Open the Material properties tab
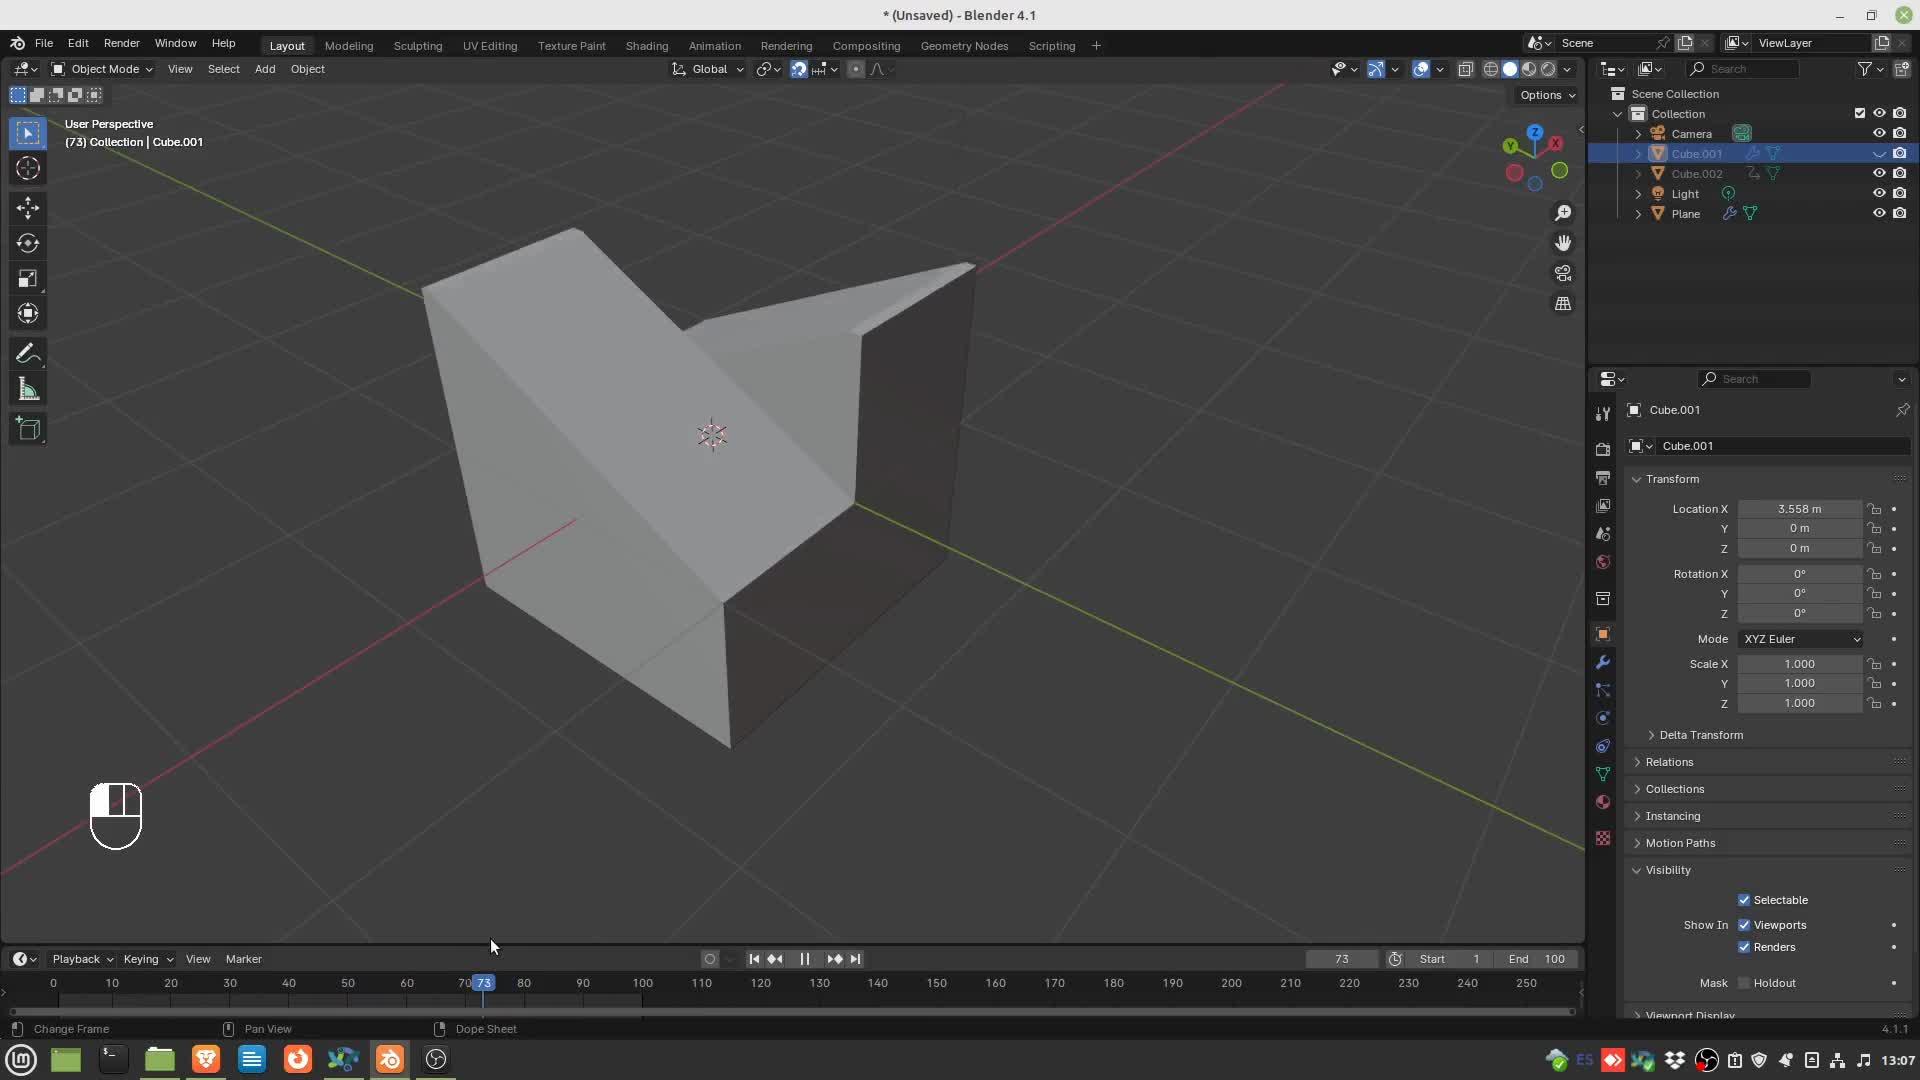The height and width of the screenshot is (1080, 1920). [1603, 802]
